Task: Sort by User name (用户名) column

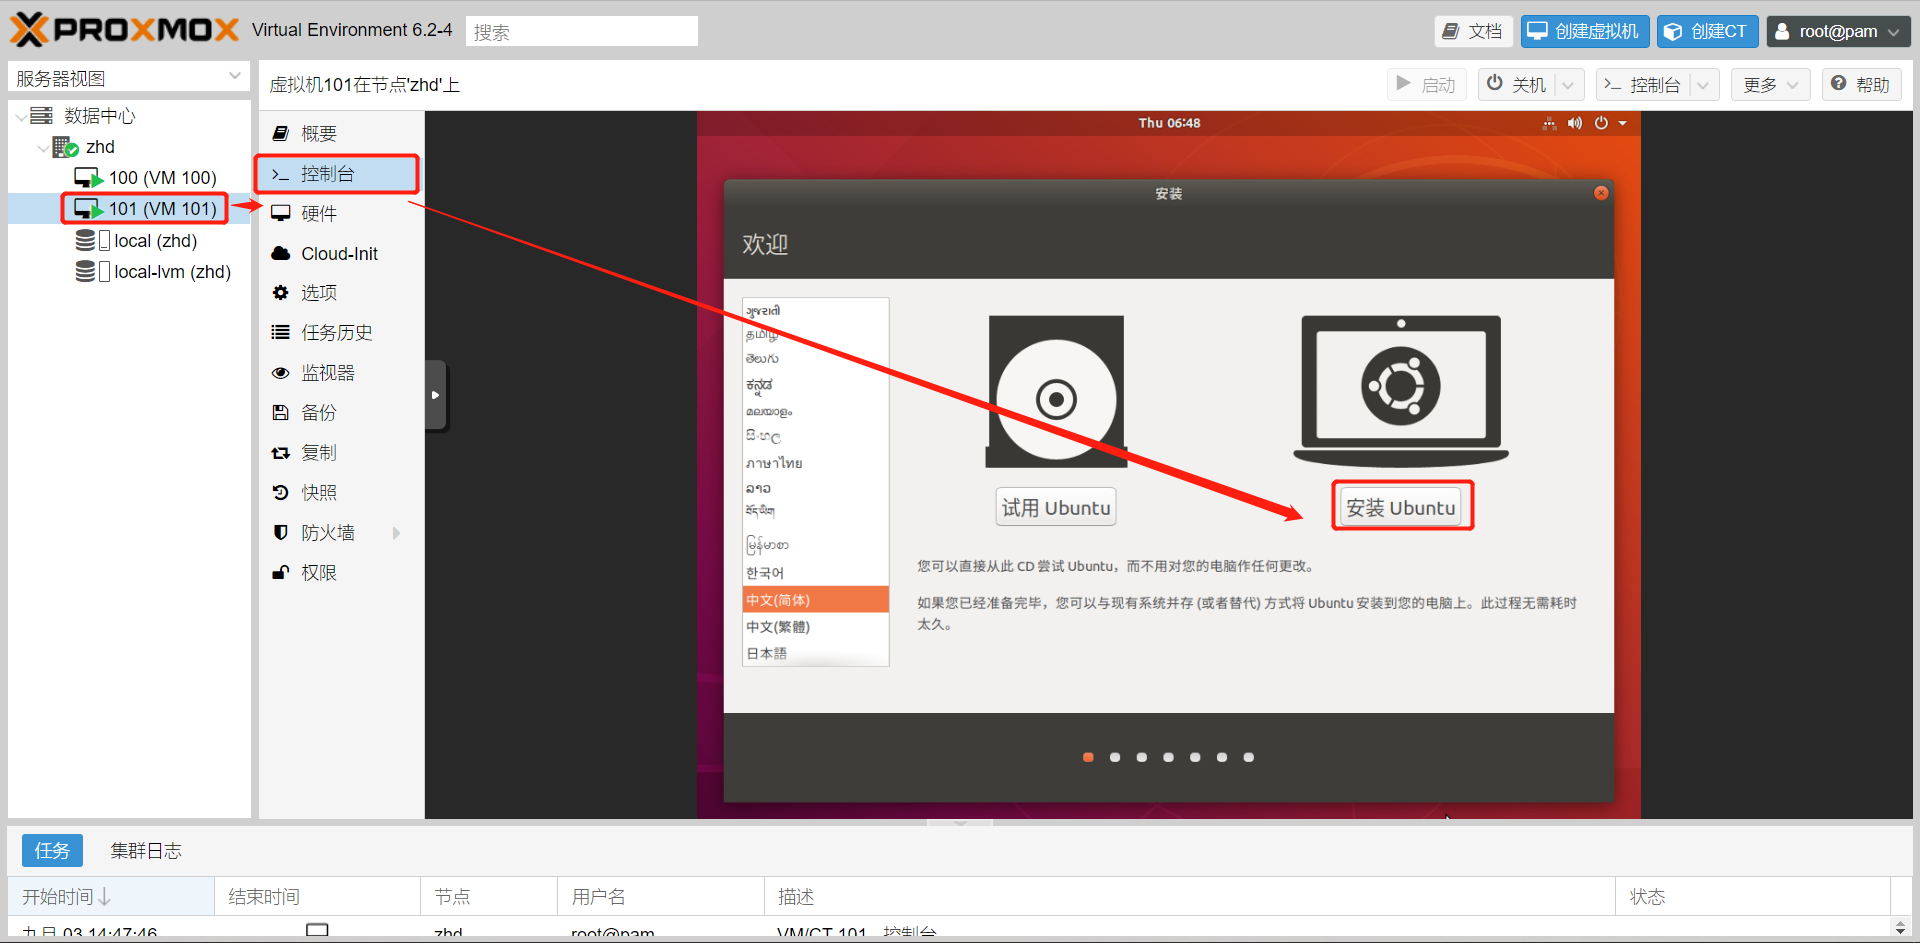Action: tap(661, 896)
